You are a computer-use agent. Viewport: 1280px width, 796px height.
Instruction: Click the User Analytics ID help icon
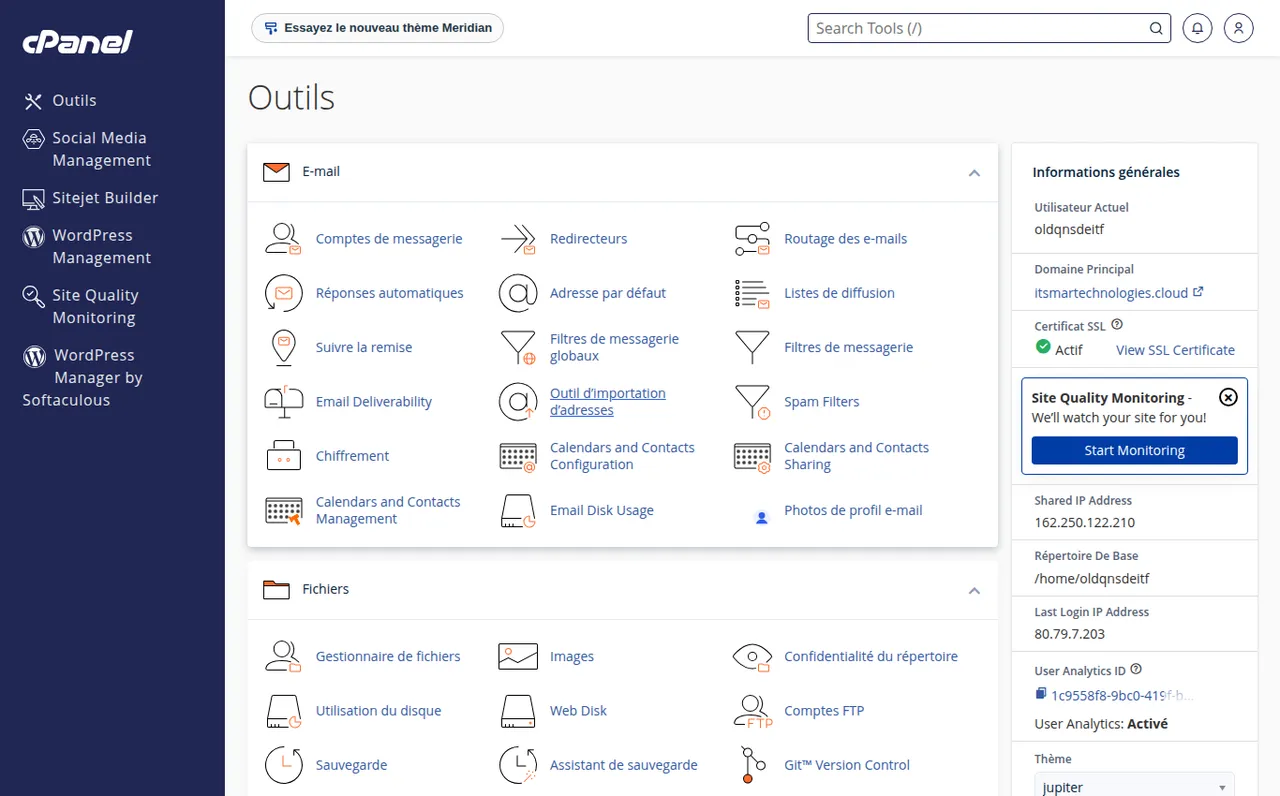(x=1136, y=670)
